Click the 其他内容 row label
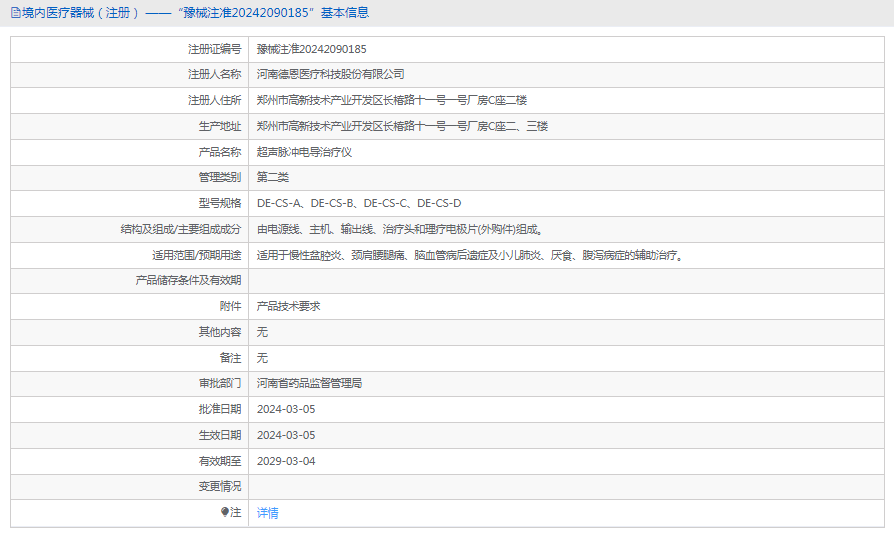Viewport: 894px width, 533px height. [x=220, y=332]
